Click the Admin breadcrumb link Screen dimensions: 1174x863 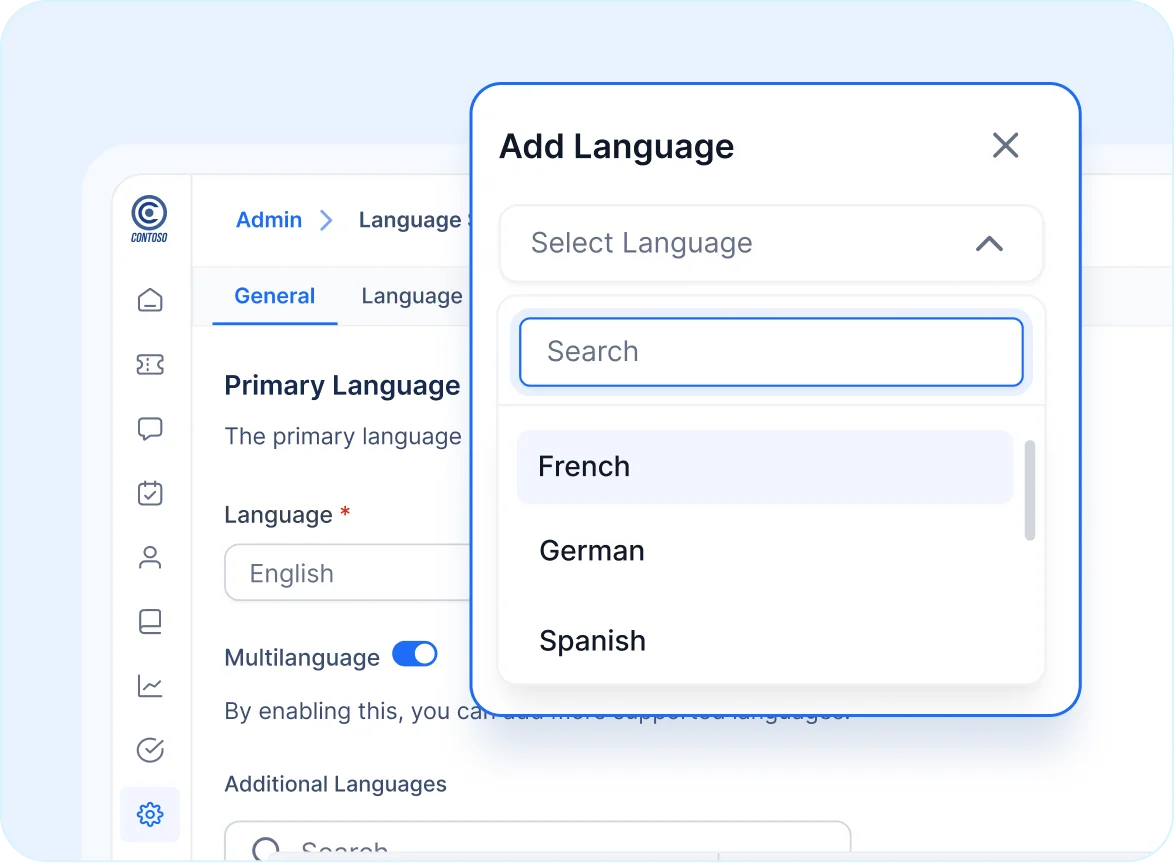(x=268, y=220)
